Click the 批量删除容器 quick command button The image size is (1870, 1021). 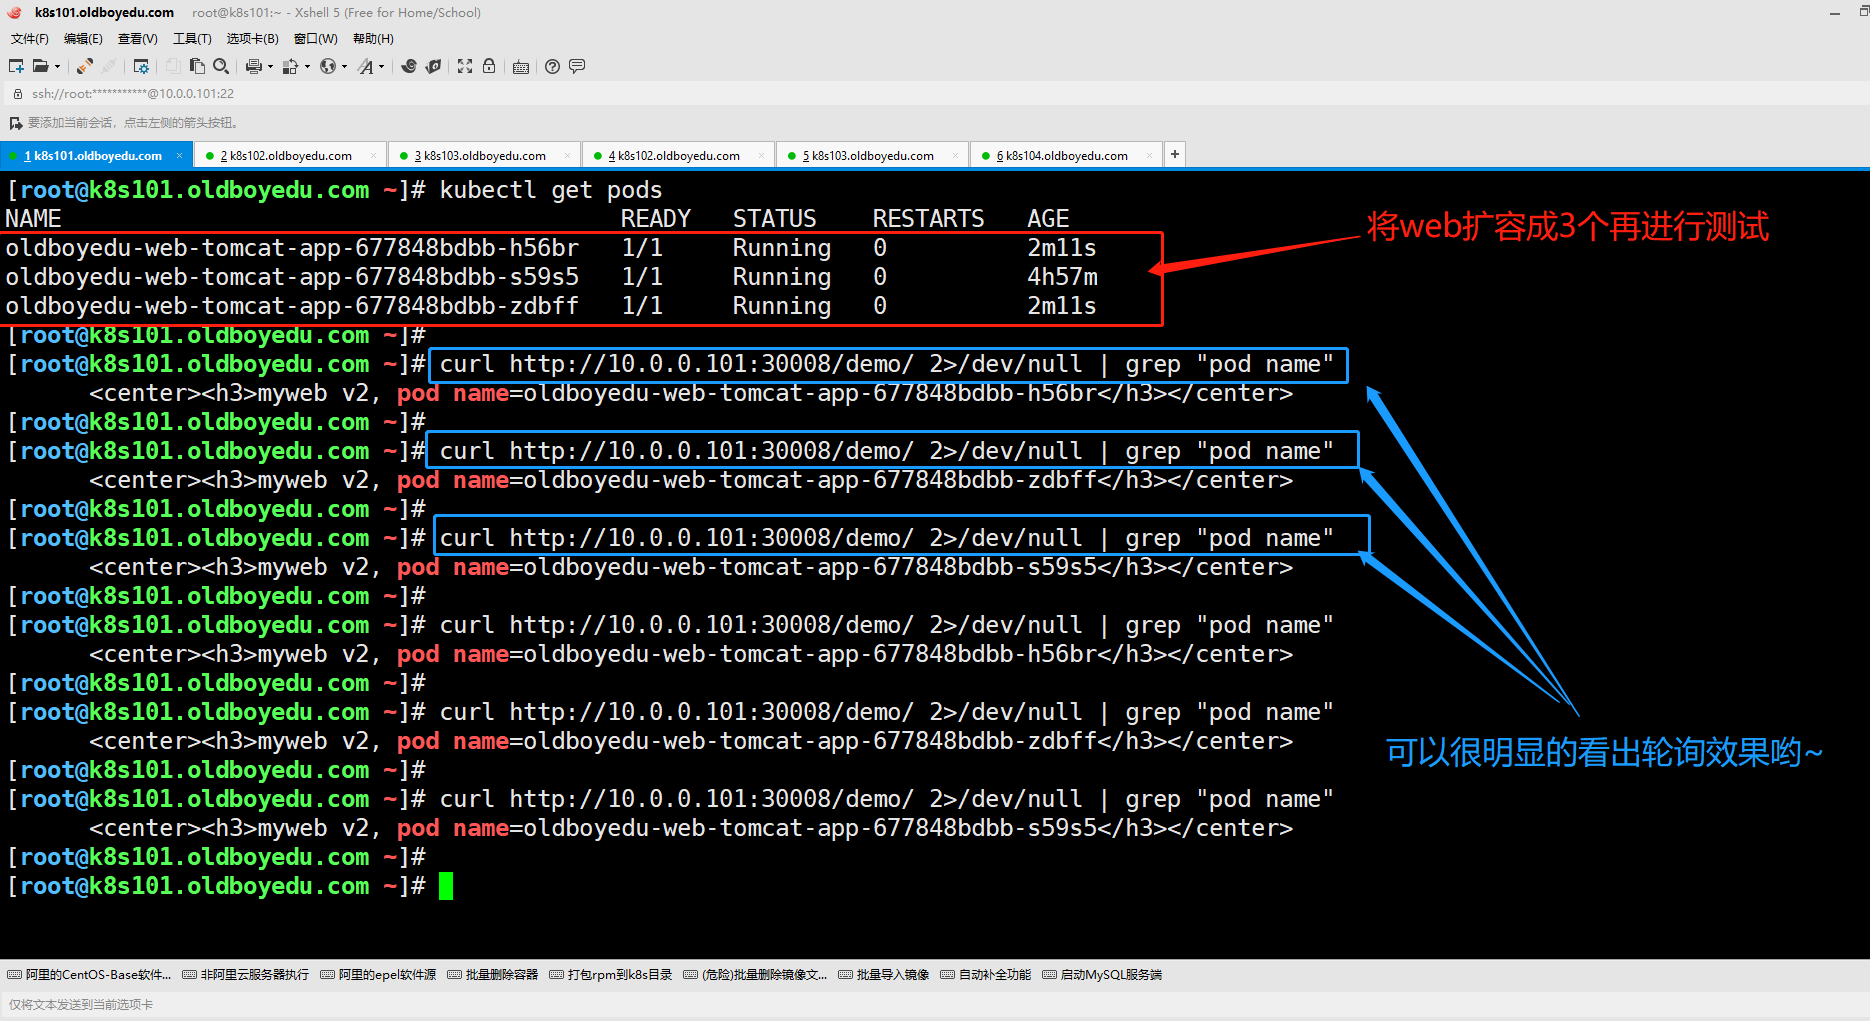click(493, 975)
